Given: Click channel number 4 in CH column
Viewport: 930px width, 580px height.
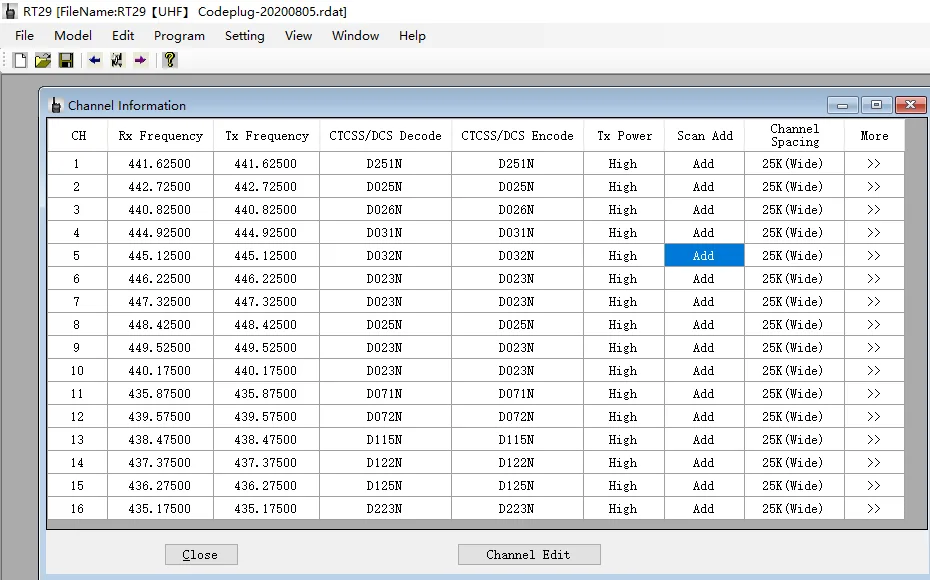Looking at the screenshot, I should pyautogui.click(x=77, y=233).
